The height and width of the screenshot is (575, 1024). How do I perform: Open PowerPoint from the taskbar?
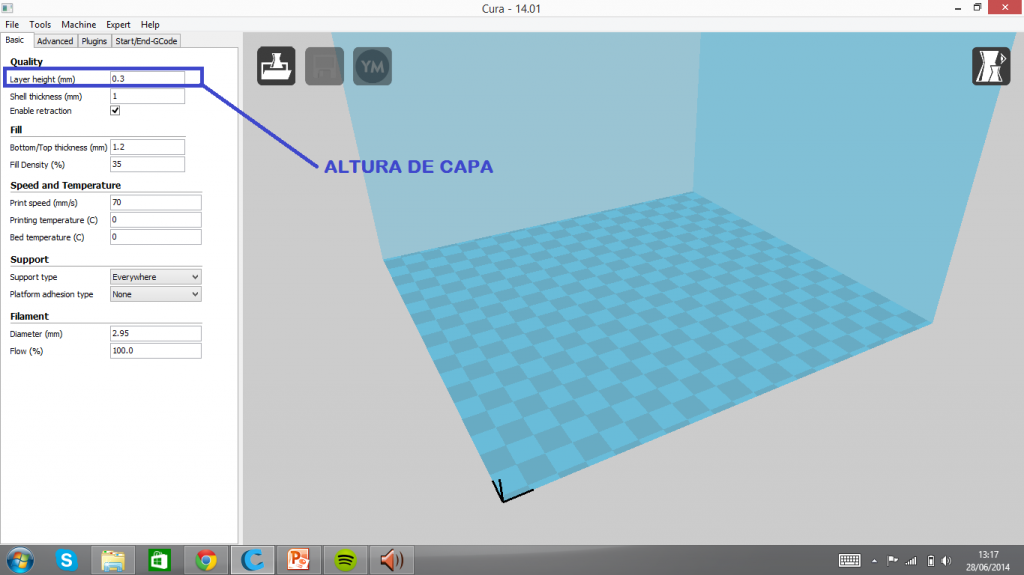click(299, 560)
